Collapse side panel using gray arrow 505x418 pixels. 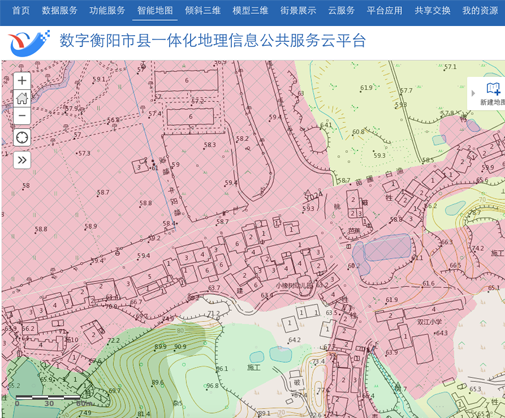click(473, 93)
